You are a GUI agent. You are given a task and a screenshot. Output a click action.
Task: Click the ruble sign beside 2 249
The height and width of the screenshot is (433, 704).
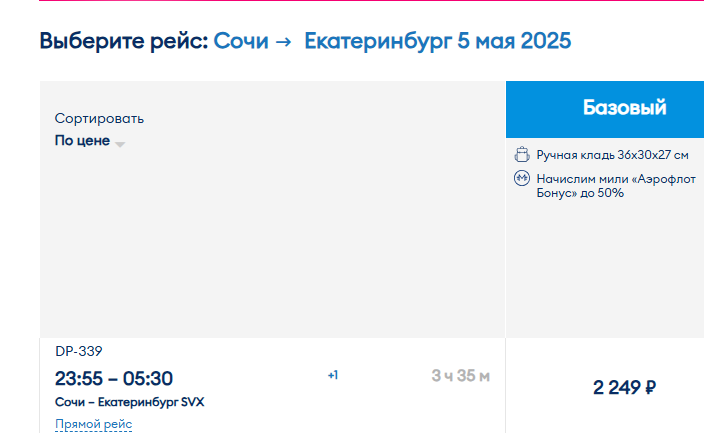pos(651,387)
